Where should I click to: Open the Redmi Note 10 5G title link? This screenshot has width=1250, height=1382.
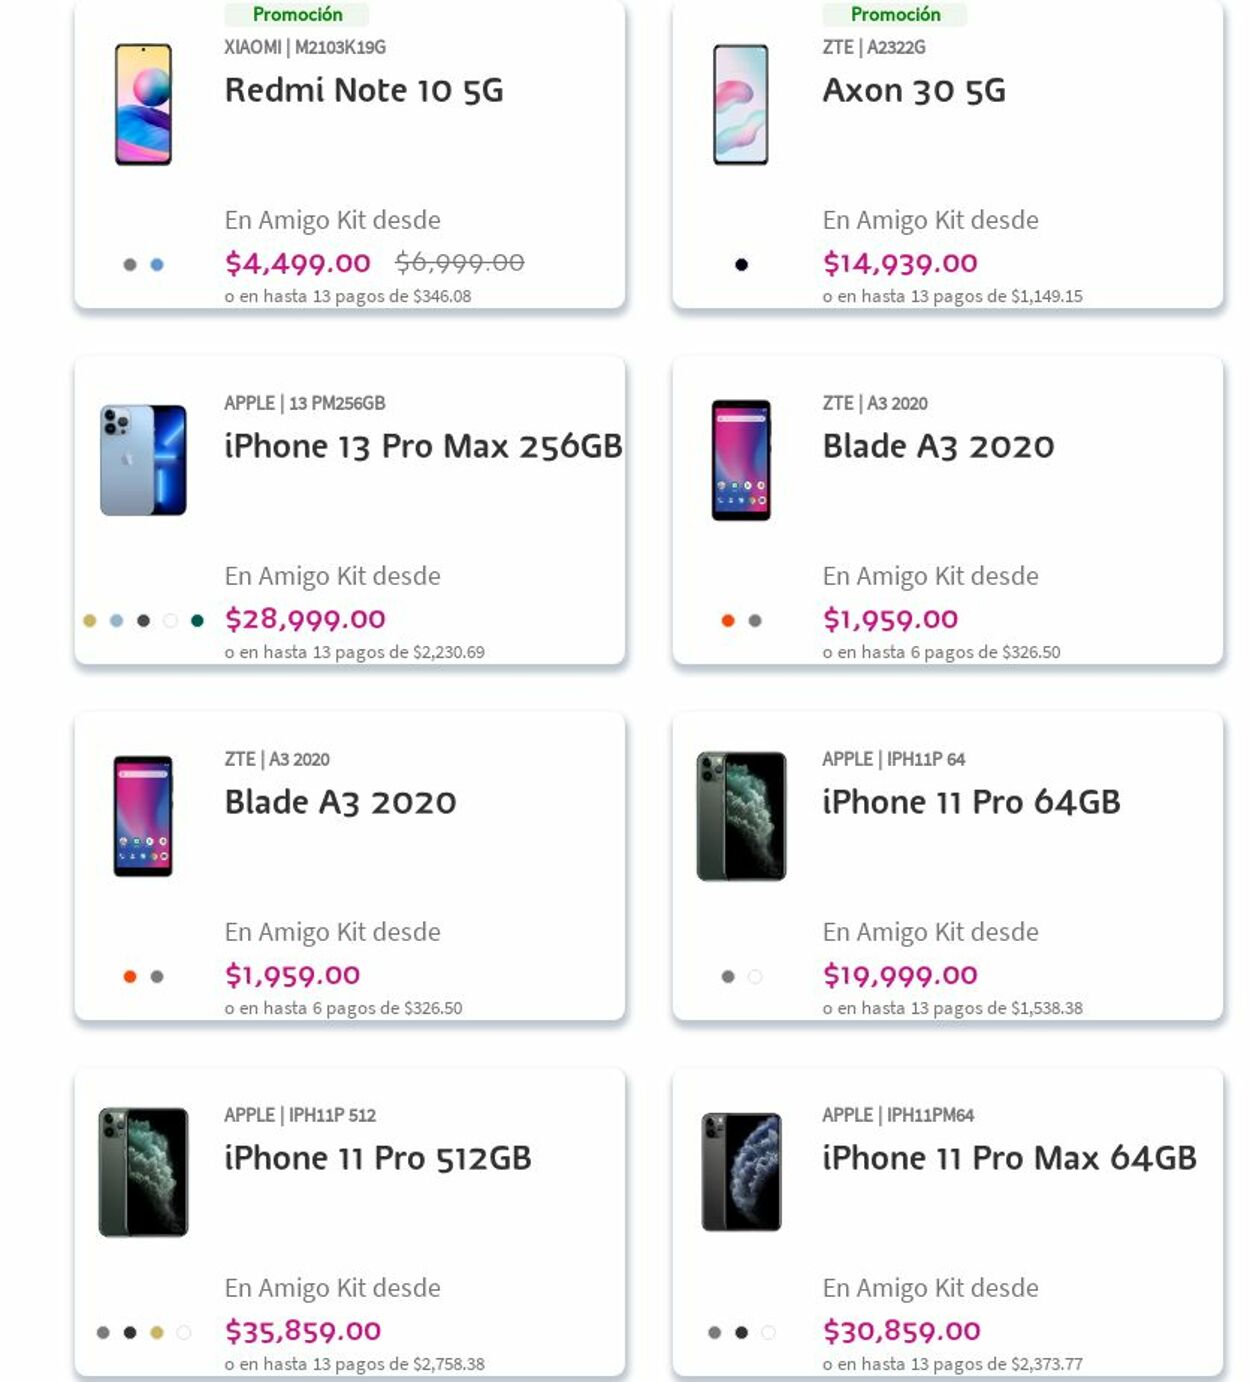[x=364, y=91]
